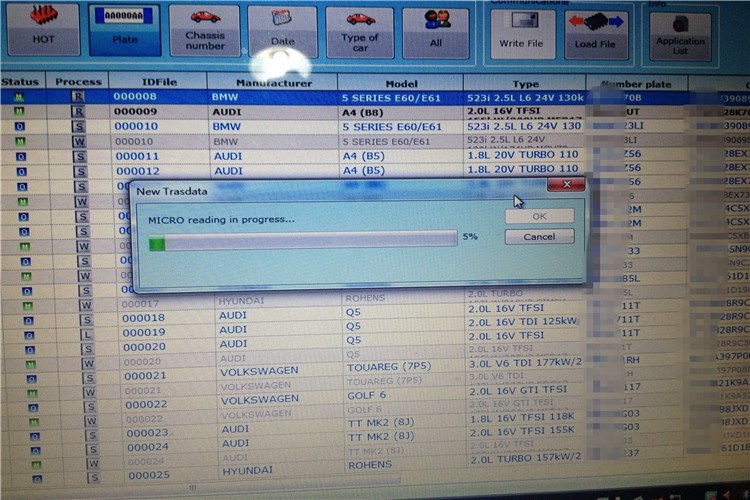Open the Write File function
The width and height of the screenshot is (750, 500).
click(521, 34)
